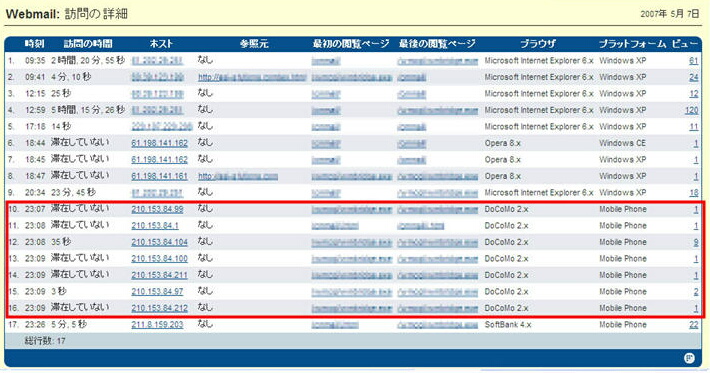Viewport: 710px width, 373px height.
Task: Open host 211.8.159.203 link
Action: (157, 325)
